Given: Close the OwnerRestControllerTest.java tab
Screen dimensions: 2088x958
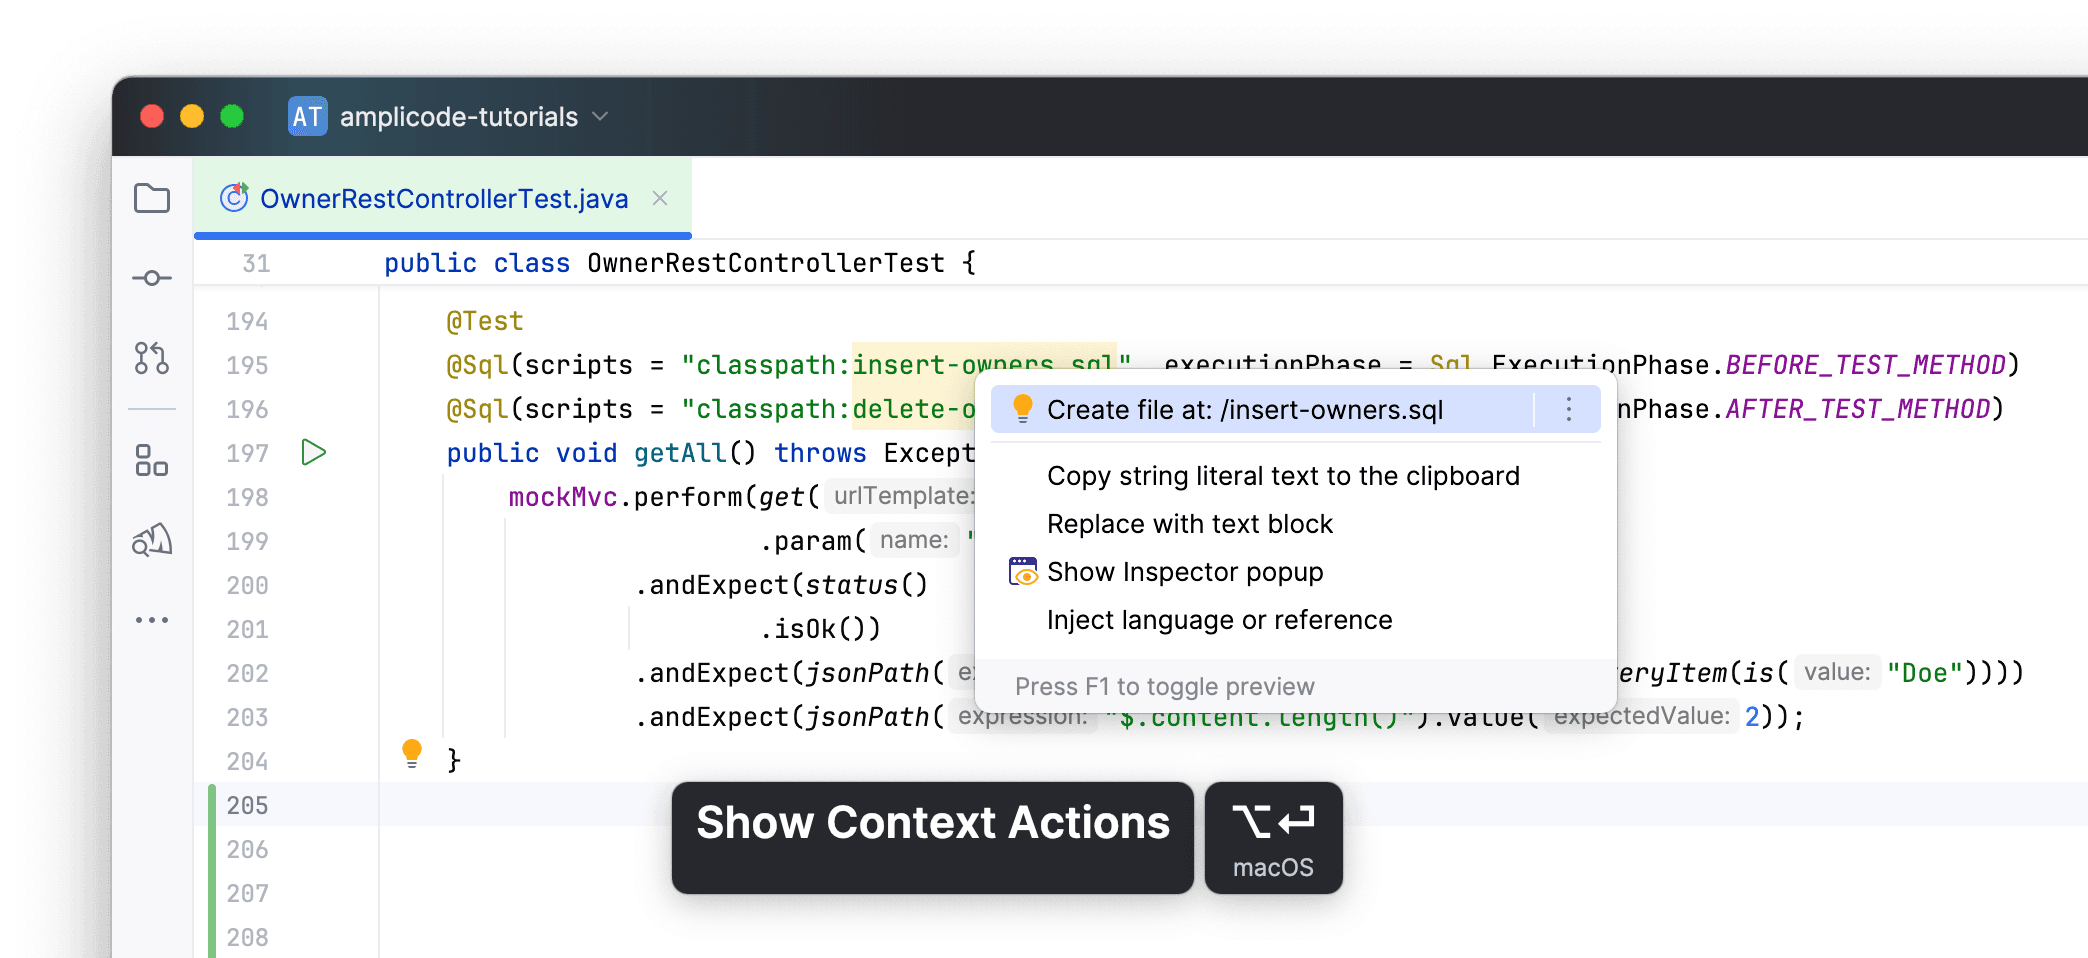Looking at the screenshot, I should 660,198.
